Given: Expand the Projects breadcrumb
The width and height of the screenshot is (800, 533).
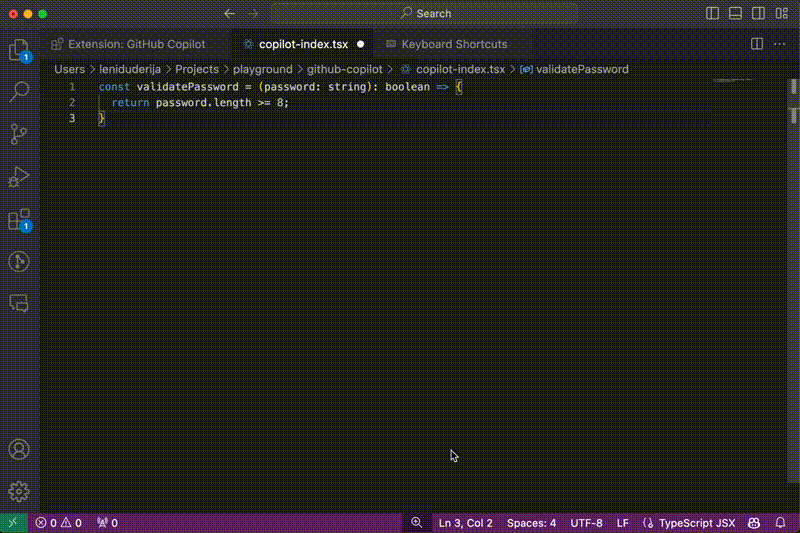Looking at the screenshot, I should click(196, 69).
